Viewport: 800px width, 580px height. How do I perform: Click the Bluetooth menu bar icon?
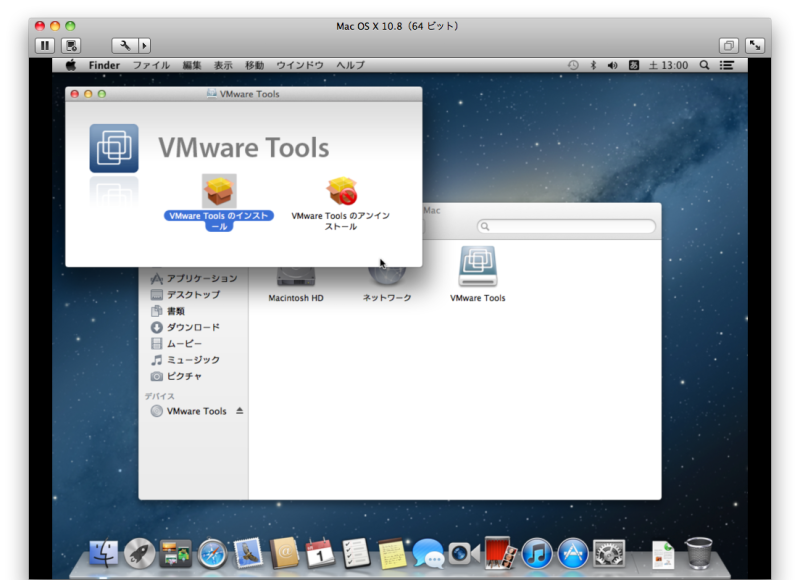click(x=593, y=65)
